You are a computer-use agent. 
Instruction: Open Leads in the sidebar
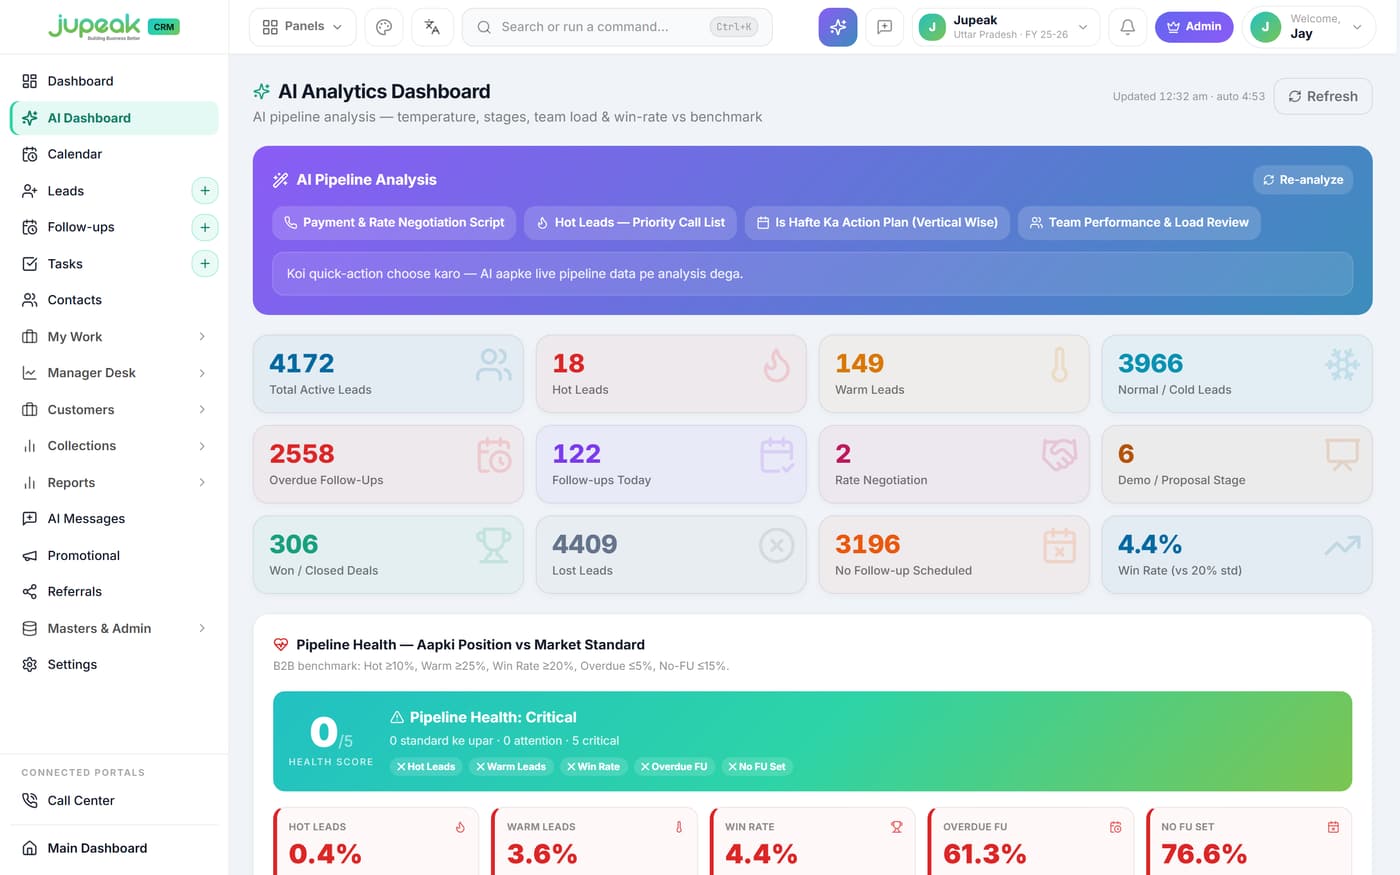[x=66, y=190]
